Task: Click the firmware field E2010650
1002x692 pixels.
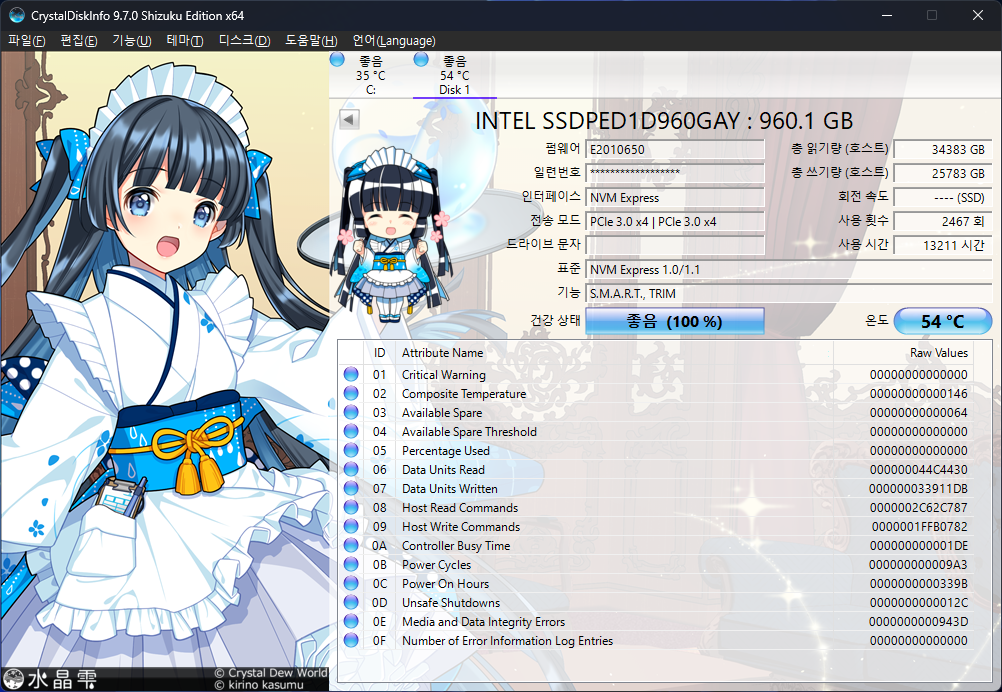Action: (675, 150)
